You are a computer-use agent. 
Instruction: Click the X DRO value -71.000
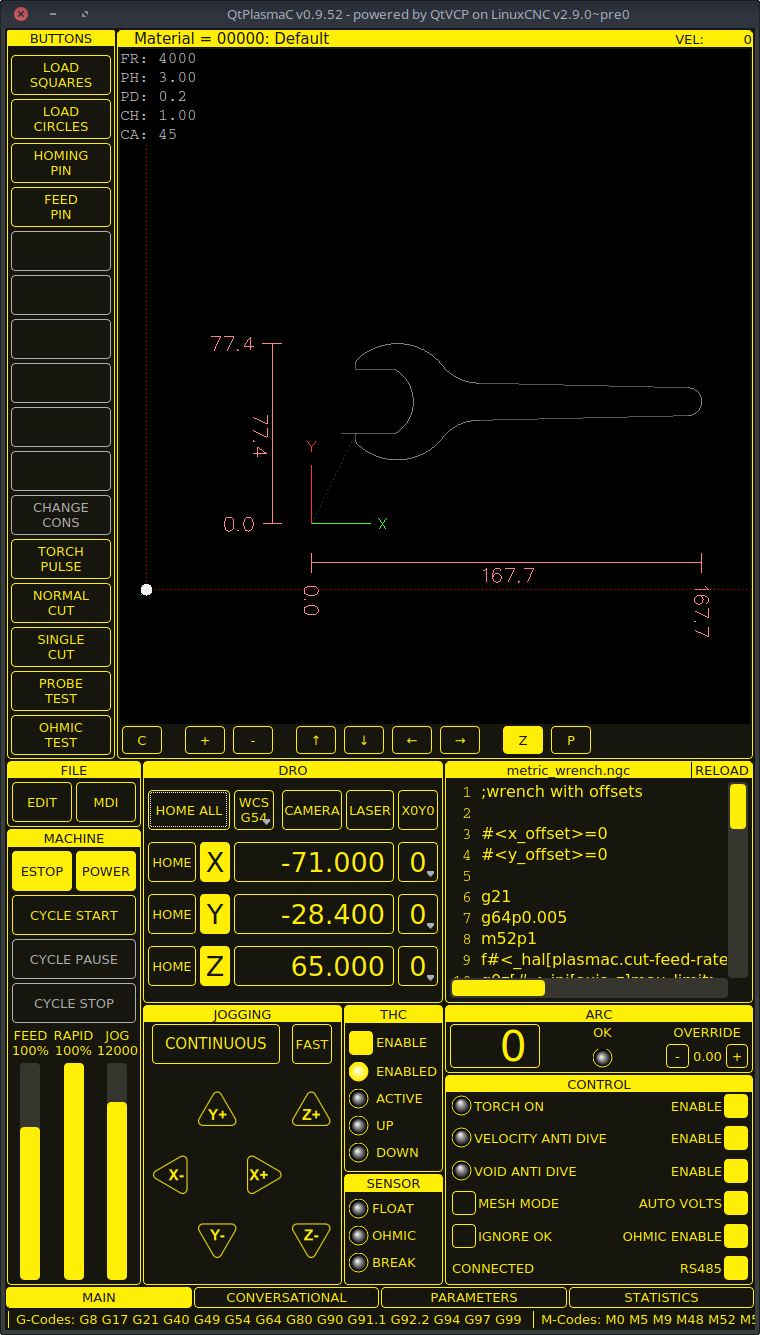pos(314,862)
